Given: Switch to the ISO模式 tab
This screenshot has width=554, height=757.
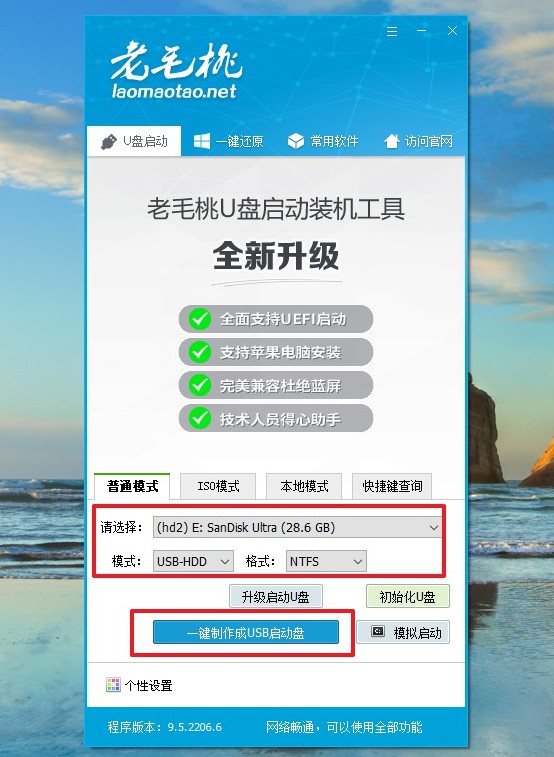Looking at the screenshot, I should 218,486.
